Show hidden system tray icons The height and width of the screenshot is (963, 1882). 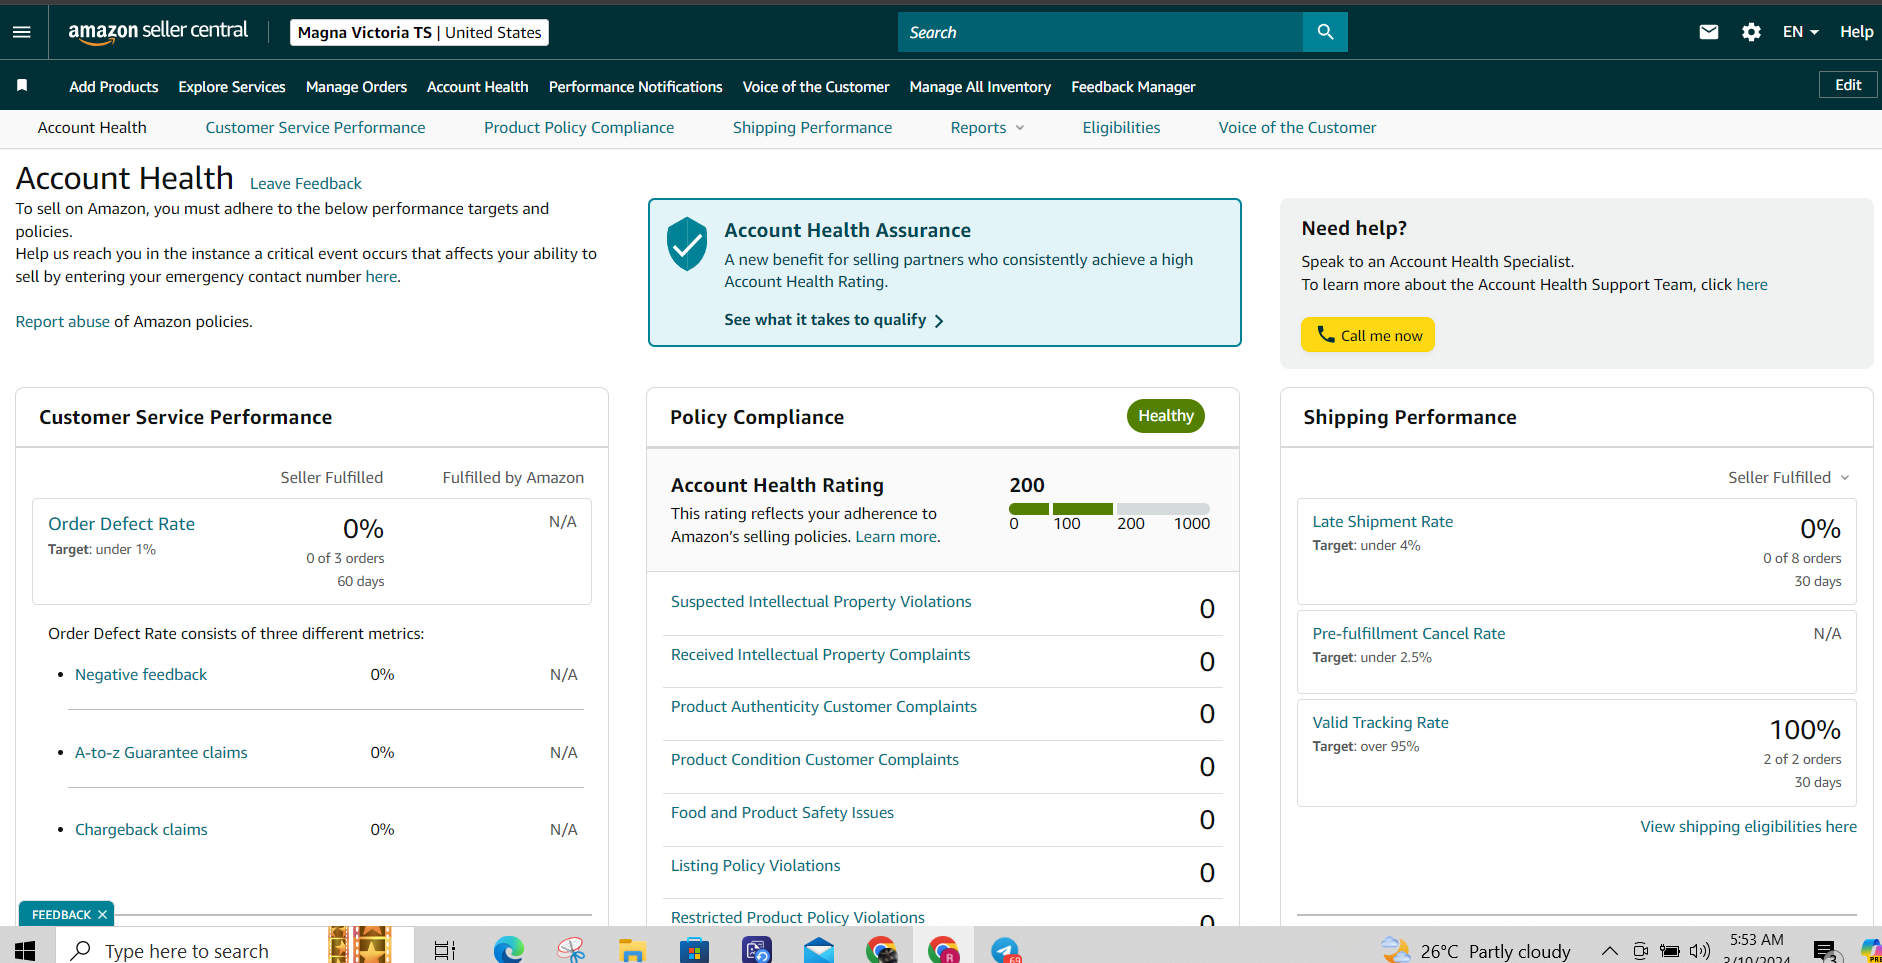(1609, 950)
